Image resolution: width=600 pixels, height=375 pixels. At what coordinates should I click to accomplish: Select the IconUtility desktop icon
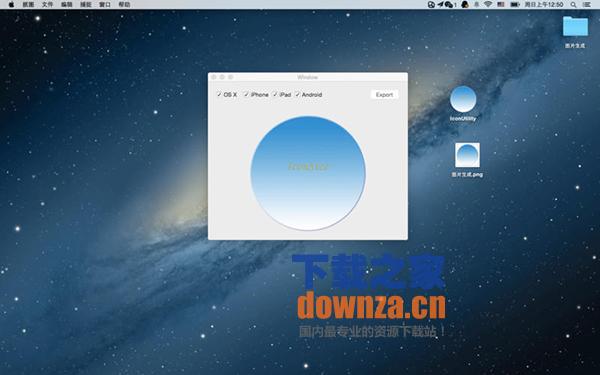(463, 104)
